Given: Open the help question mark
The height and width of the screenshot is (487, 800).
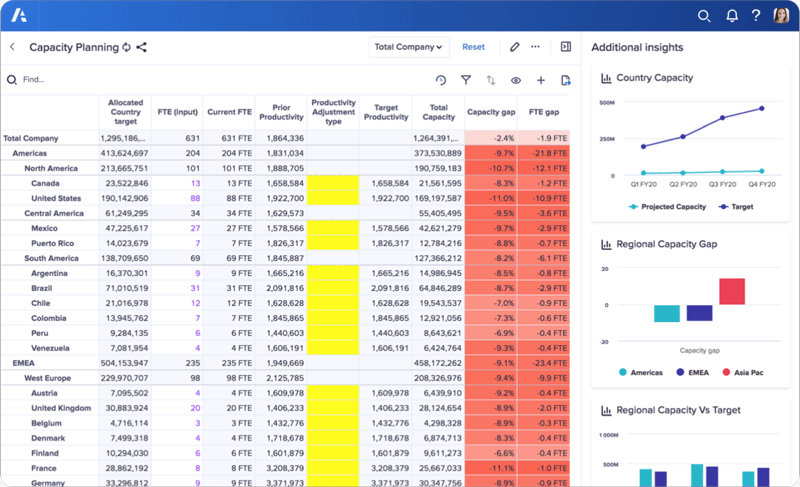Looking at the screenshot, I should click(x=756, y=16).
